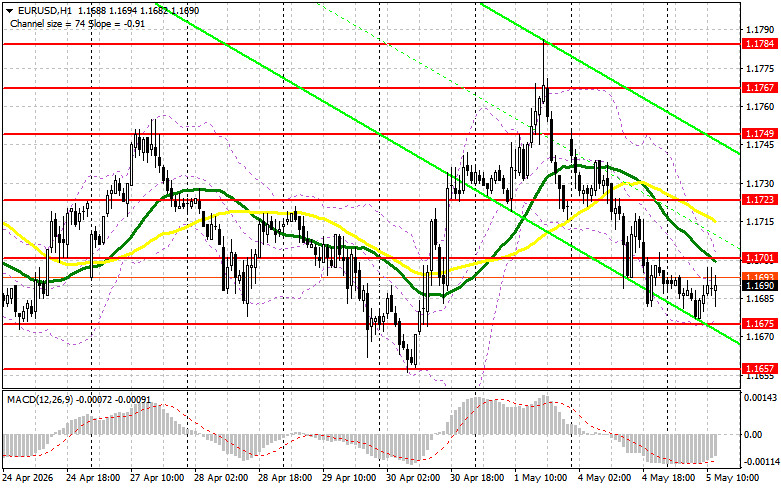Screen dimensions: 781x489
Task: Open the chart menu triangle beside EURUSD,H1
Action: (x=10, y=10)
